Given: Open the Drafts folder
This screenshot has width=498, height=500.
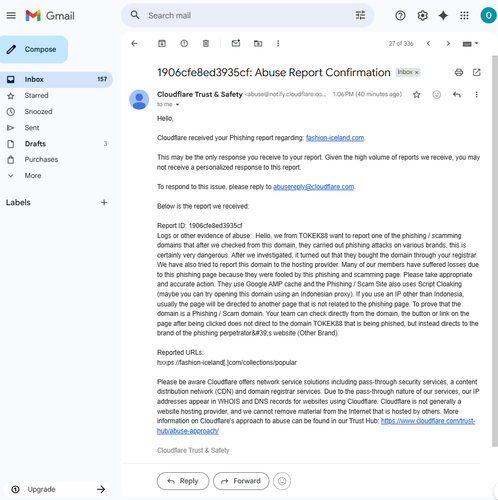Looking at the screenshot, I should (56, 144).
